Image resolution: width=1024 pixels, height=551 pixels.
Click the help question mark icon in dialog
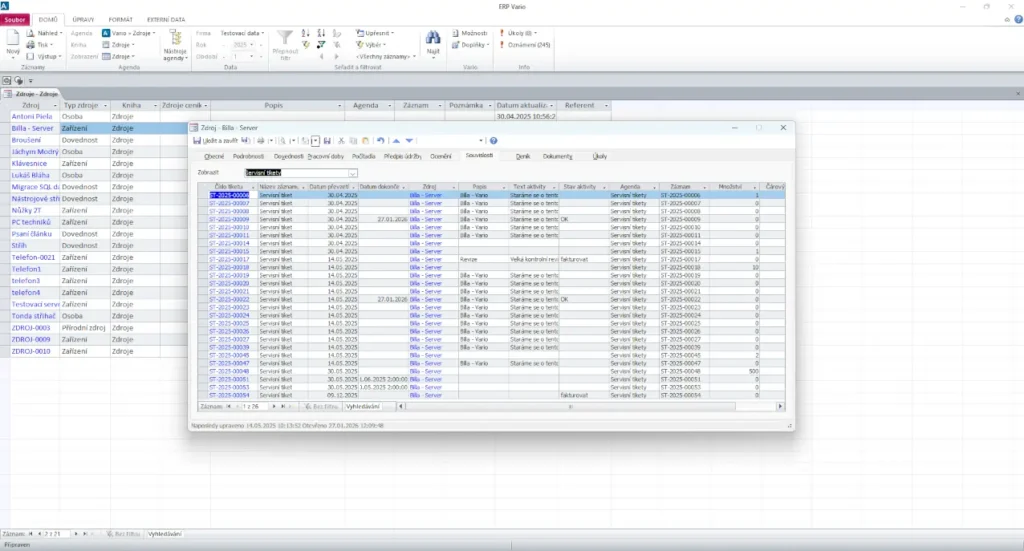pos(493,141)
